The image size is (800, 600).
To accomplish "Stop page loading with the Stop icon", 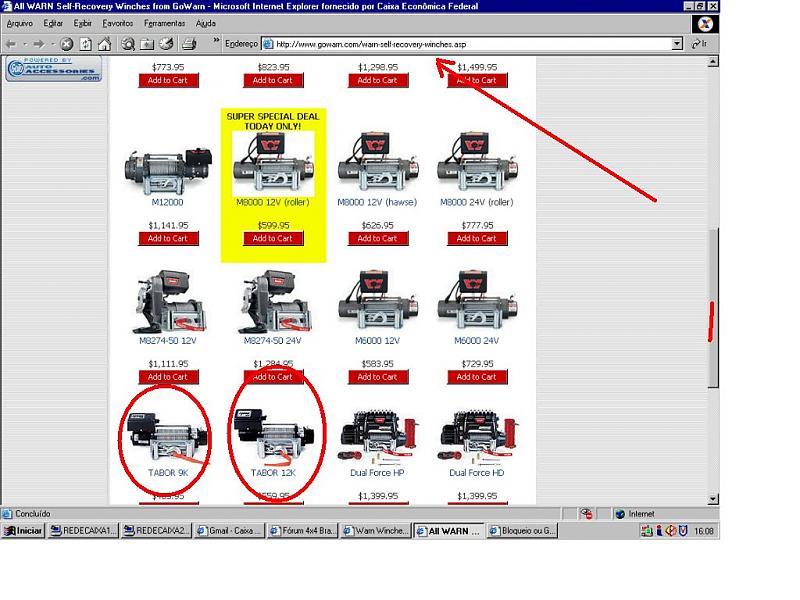I will point(66,44).
